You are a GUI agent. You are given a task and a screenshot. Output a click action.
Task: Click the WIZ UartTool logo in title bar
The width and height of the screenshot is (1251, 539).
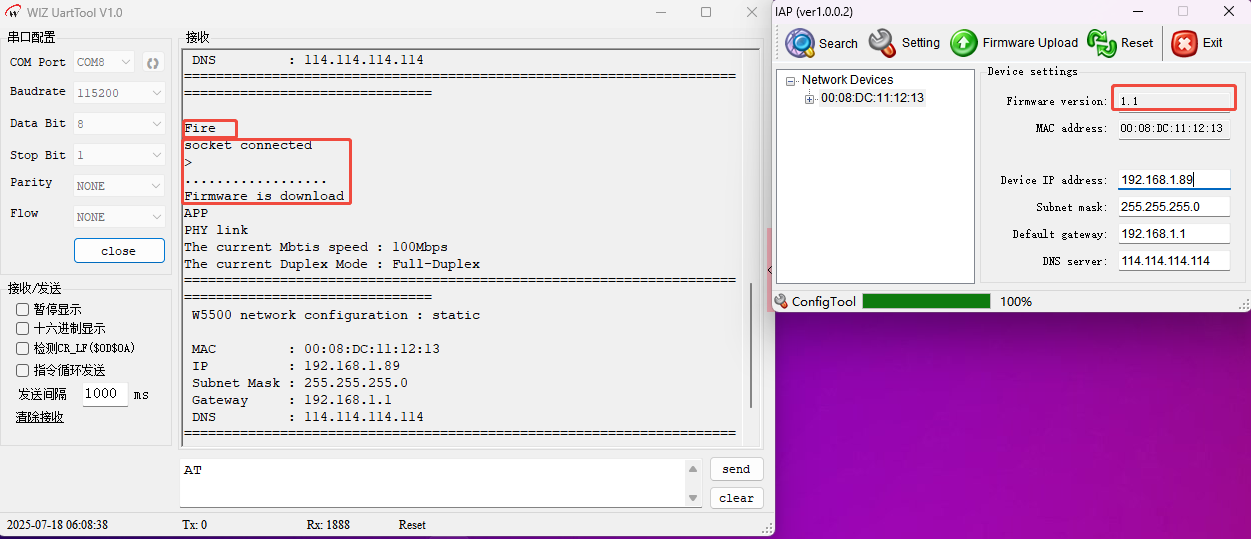pyautogui.click(x=14, y=12)
